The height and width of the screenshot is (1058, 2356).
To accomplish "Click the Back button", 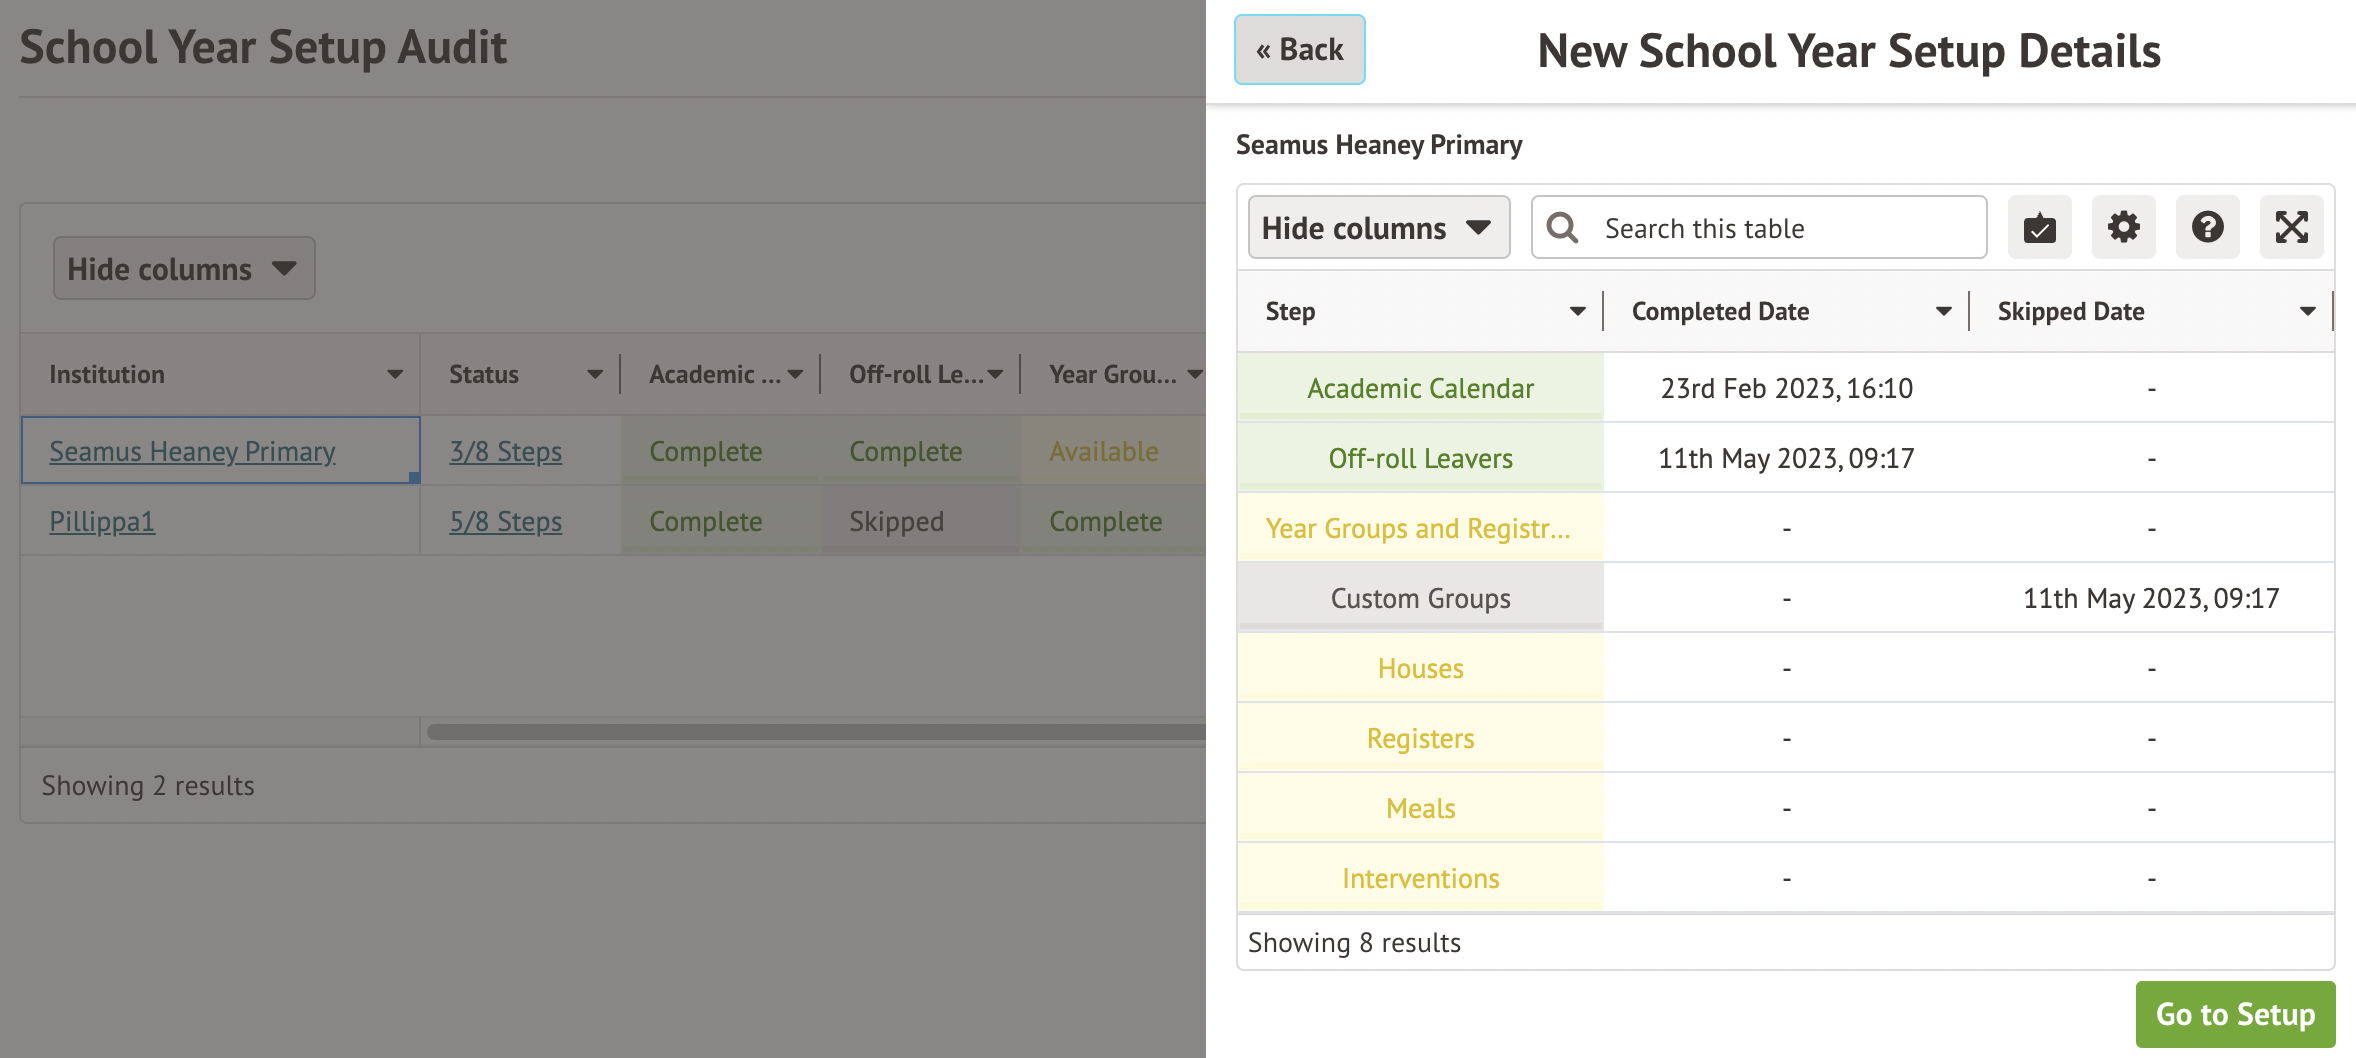I will coord(1299,50).
